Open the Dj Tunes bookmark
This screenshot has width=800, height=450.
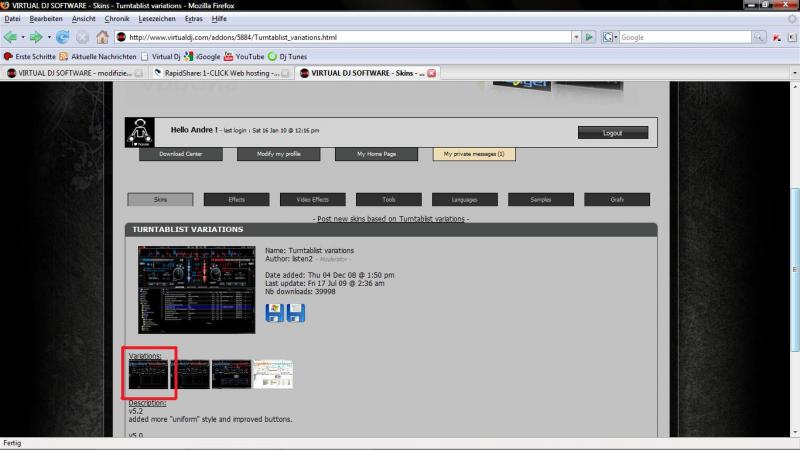[x=288, y=57]
